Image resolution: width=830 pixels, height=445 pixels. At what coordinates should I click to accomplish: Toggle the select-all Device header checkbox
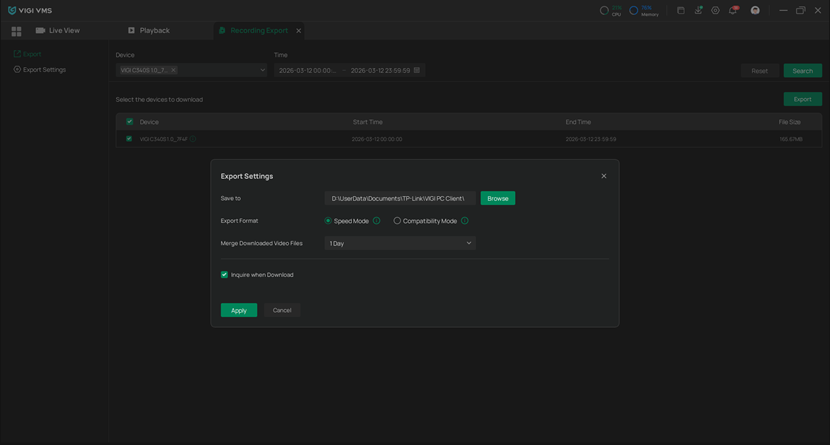point(129,122)
